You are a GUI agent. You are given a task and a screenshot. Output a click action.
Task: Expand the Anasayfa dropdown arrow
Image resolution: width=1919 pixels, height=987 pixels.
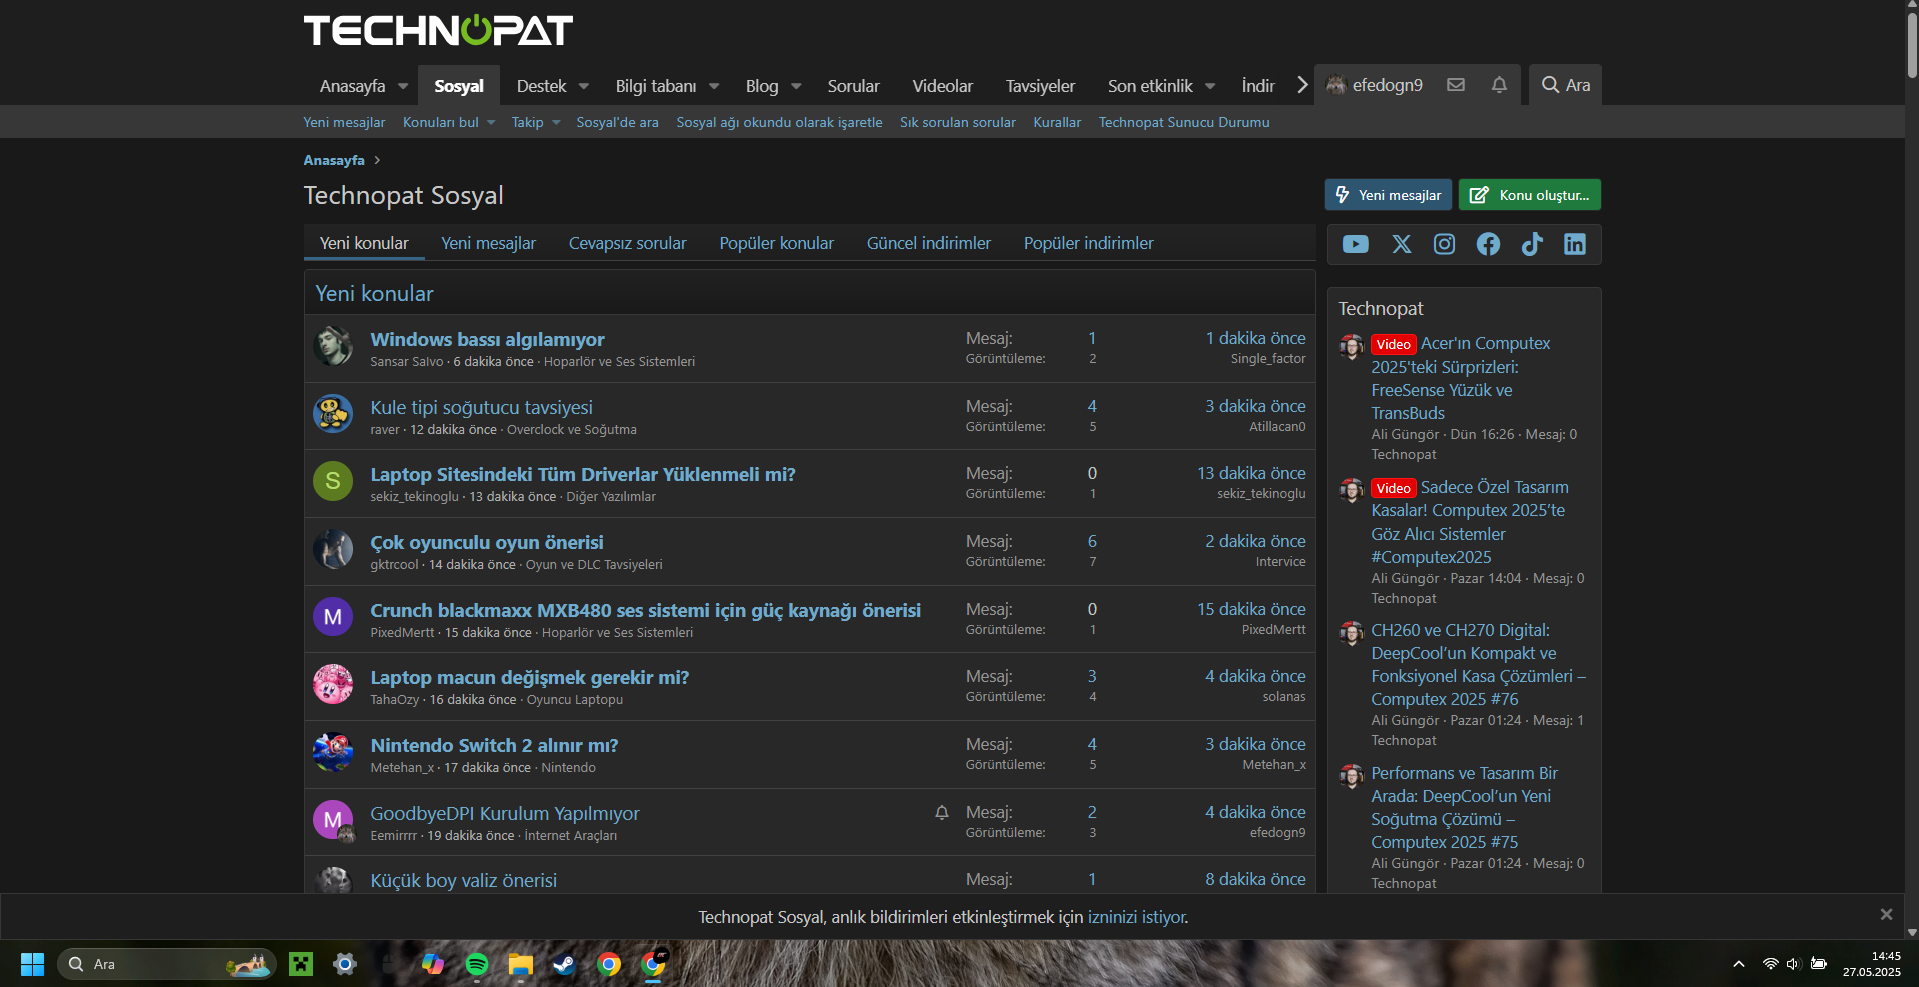(403, 86)
